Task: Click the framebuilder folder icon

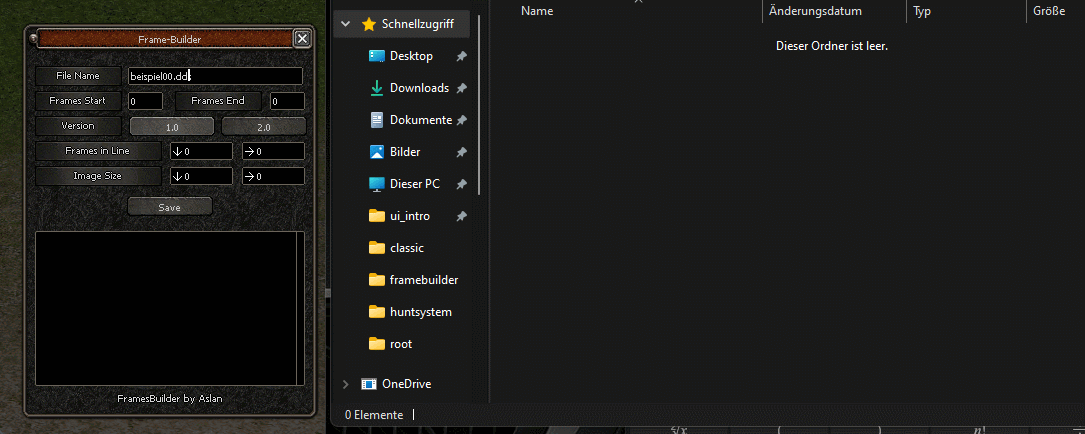Action: [377, 280]
